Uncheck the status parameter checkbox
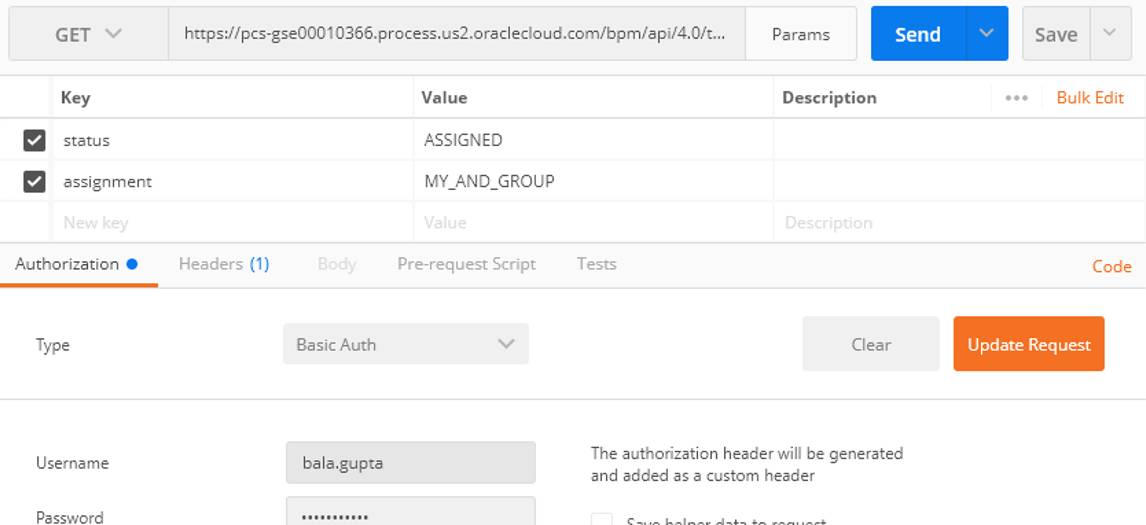The width and height of the screenshot is (1146, 525). point(35,140)
